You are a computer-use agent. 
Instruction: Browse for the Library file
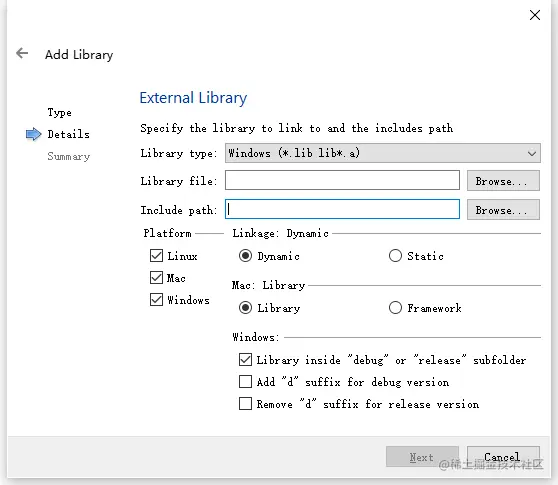503,181
